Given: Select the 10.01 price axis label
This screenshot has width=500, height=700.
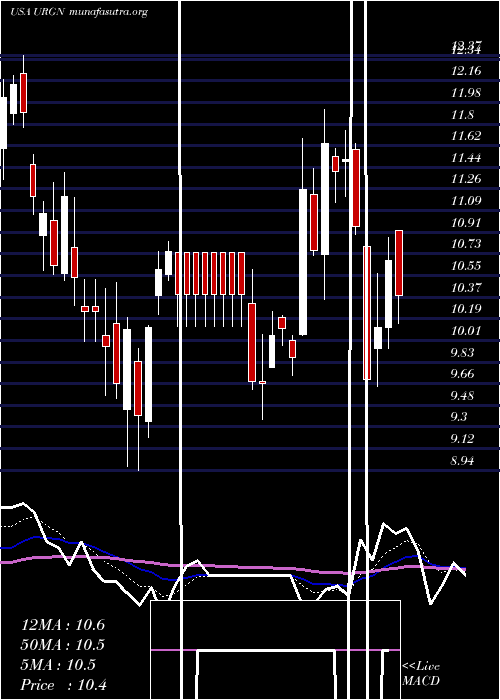Looking at the screenshot, I should click(x=466, y=331).
